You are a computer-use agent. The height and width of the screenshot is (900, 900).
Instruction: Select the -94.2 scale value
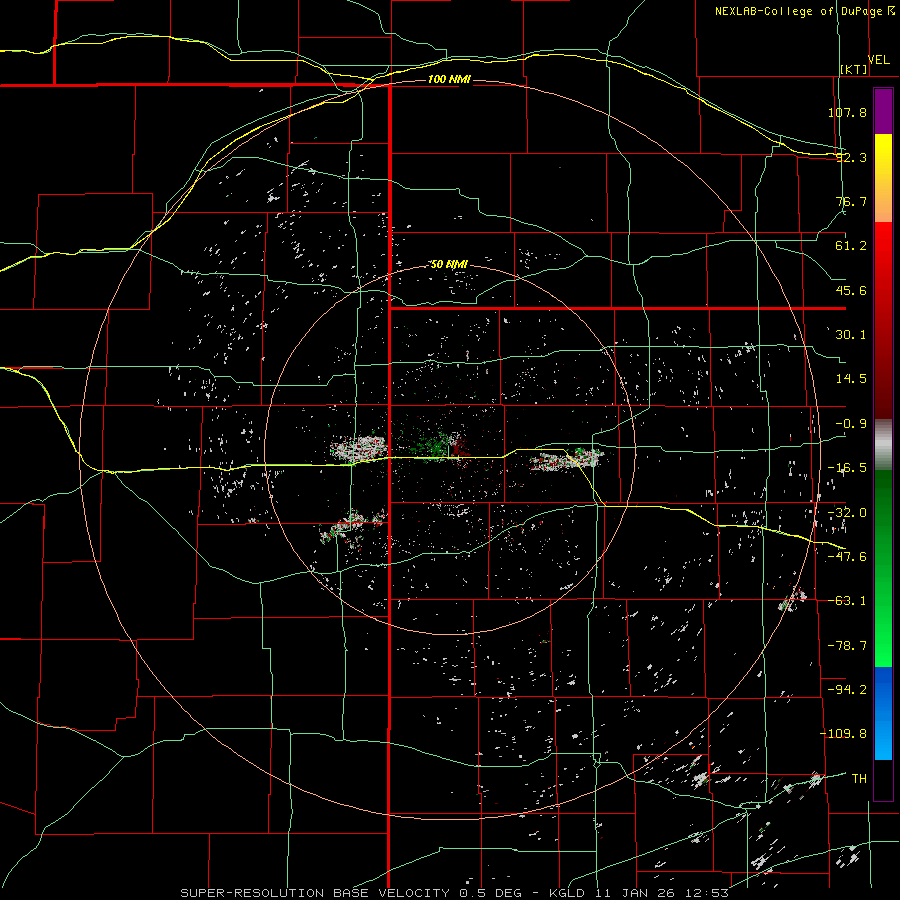tap(847, 689)
